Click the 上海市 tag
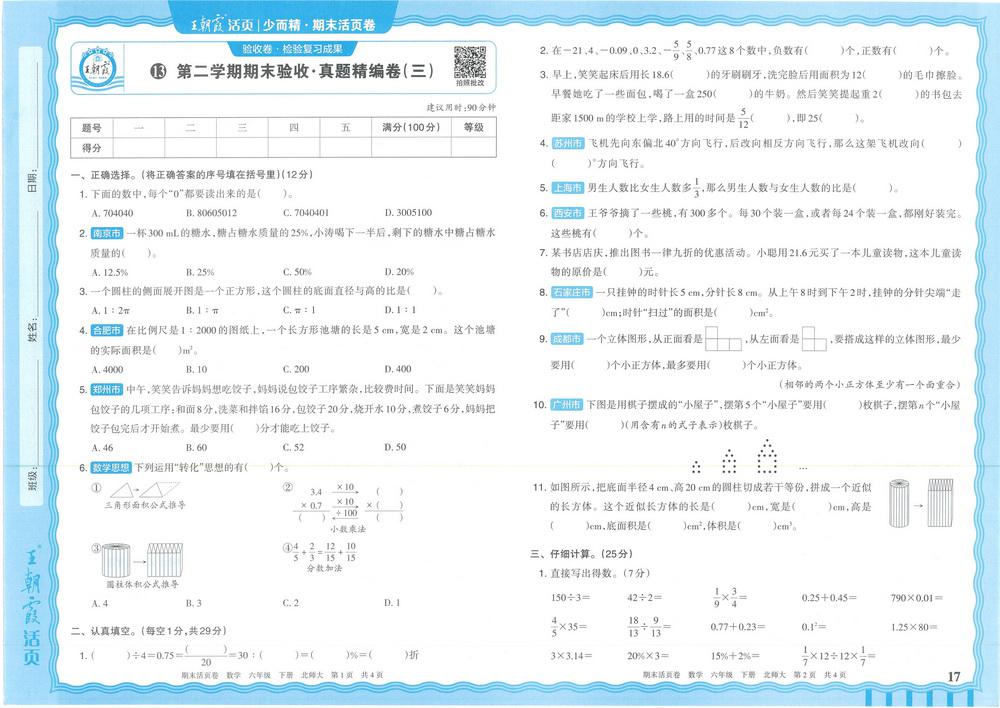 [x=568, y=188]
